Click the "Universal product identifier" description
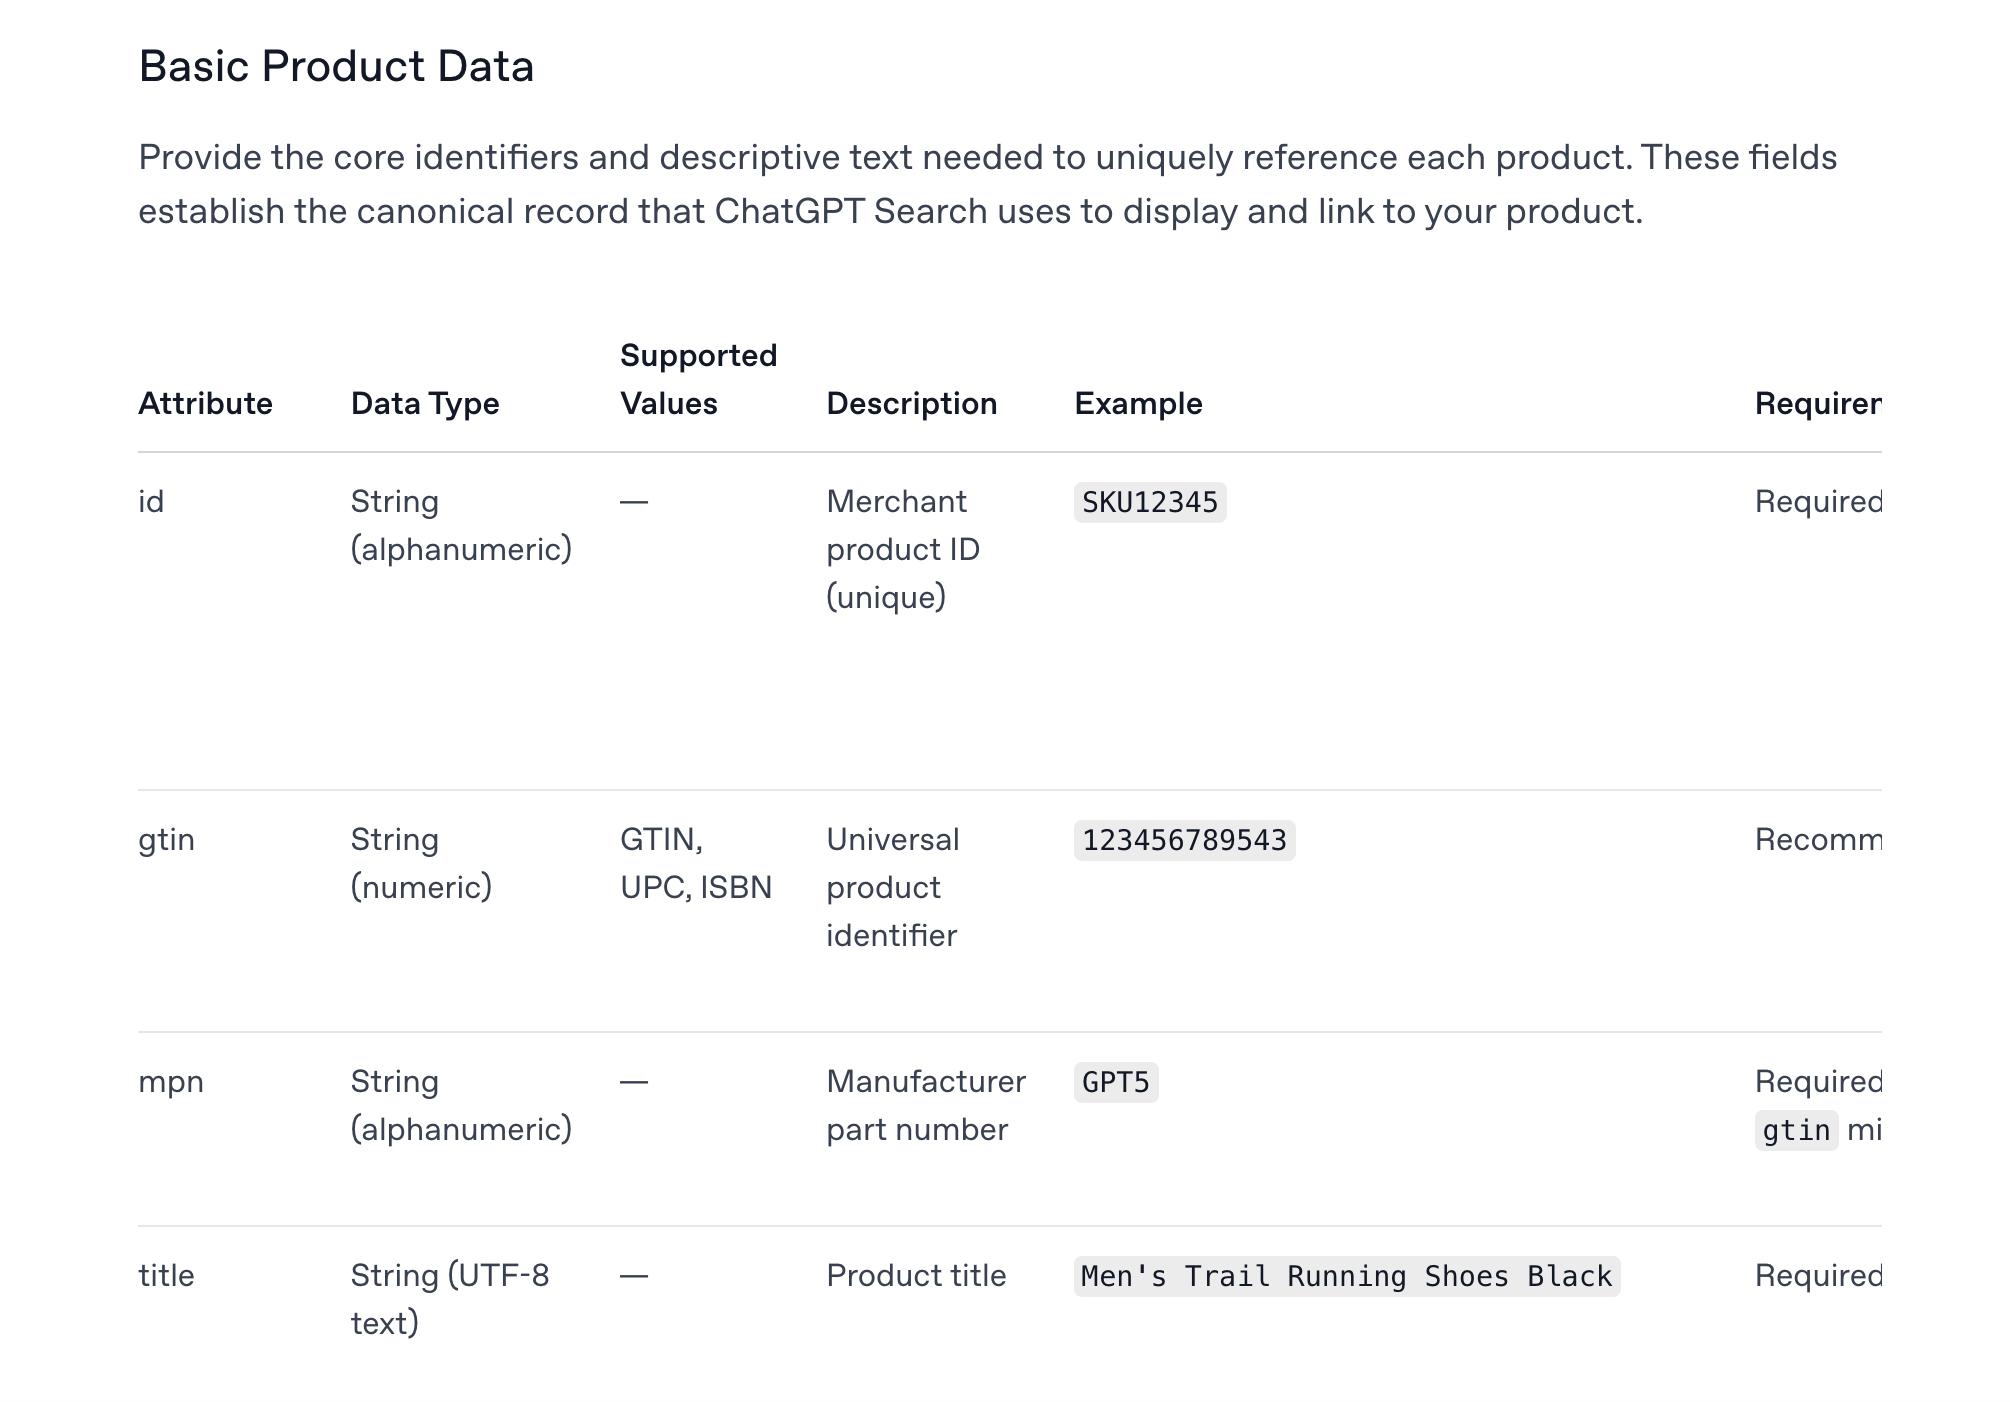This screenshot has width=2010, height=1402. pos(892,887)
